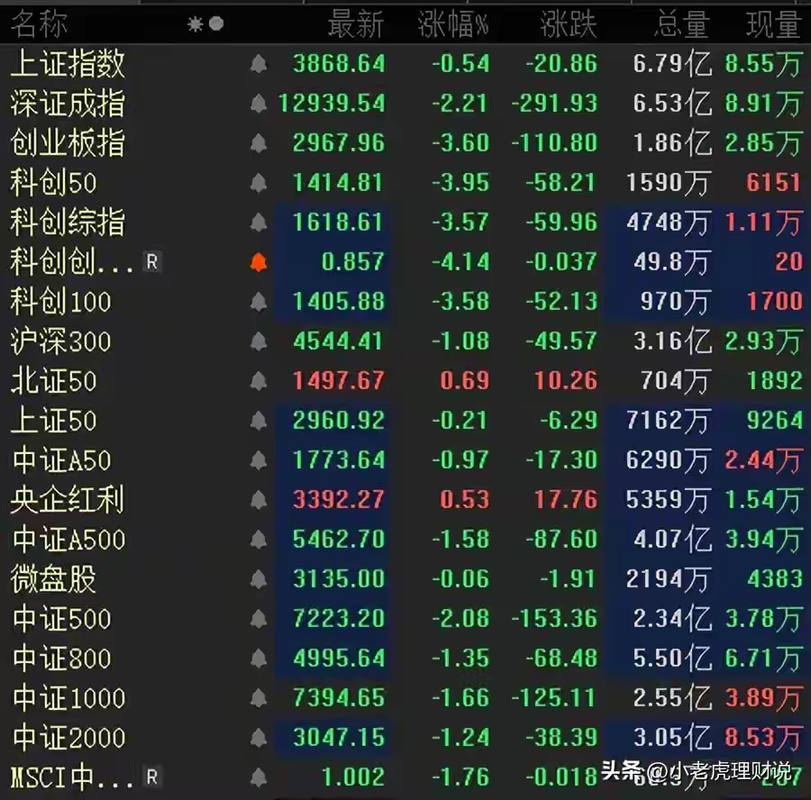Click the total volume 6.79亿
This screenshot has height=800, width=811.
(672, 64)
